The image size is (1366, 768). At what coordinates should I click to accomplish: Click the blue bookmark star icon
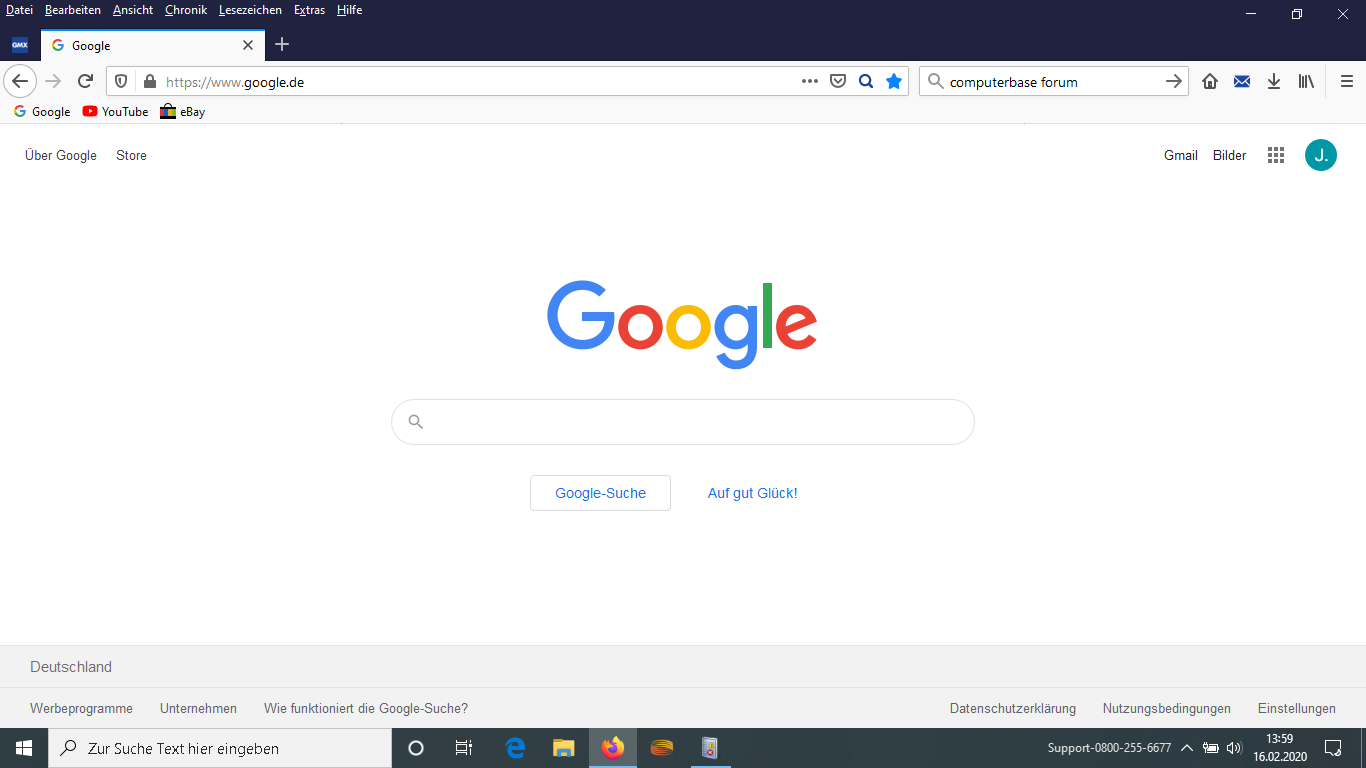[894, 81]
